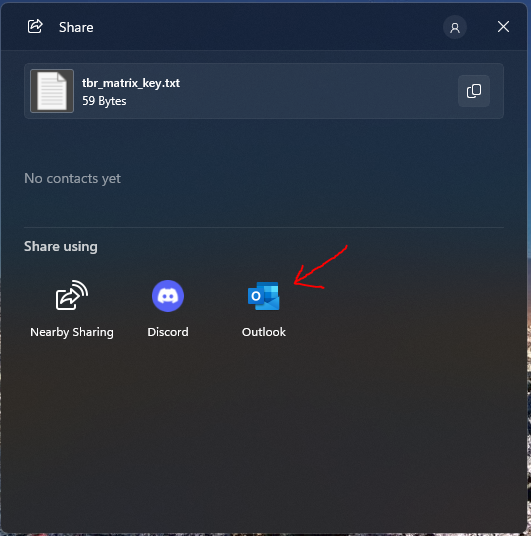Click the No contacts yet message
The width and height of the screenshot is (531, 536).
[72, 178]
